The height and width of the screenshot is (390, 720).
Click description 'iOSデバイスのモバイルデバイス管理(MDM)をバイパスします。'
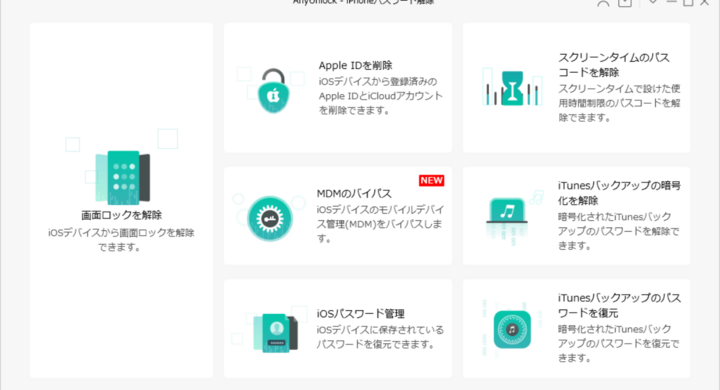tap(380, 224)
